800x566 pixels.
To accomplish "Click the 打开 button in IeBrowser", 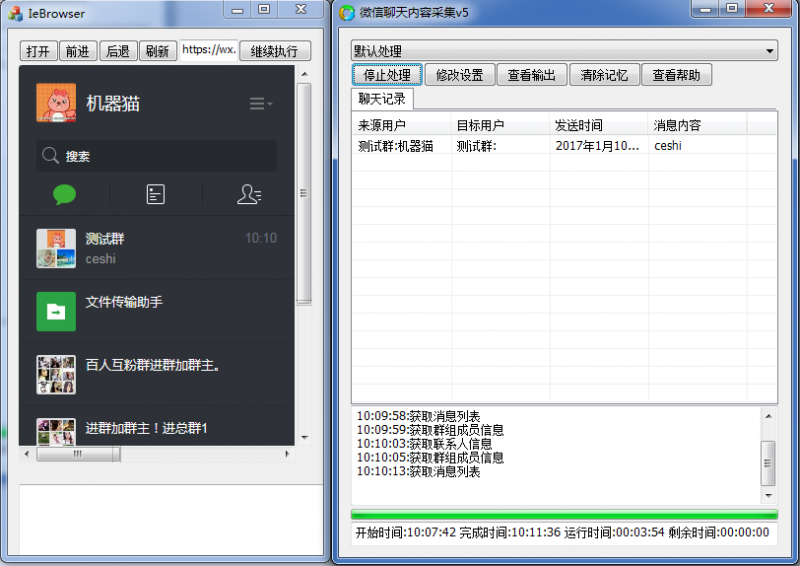I will (x=38, y=51).
